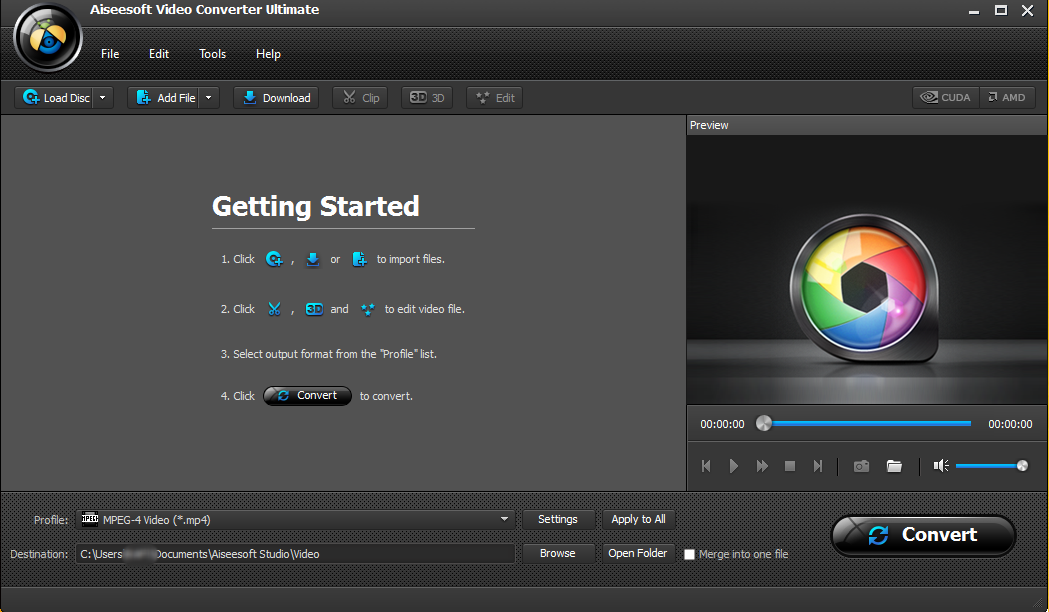Screen dimensions: 1049x612
Task: Enable Merge into one file checkbox
Action: [x=690, y=554]
